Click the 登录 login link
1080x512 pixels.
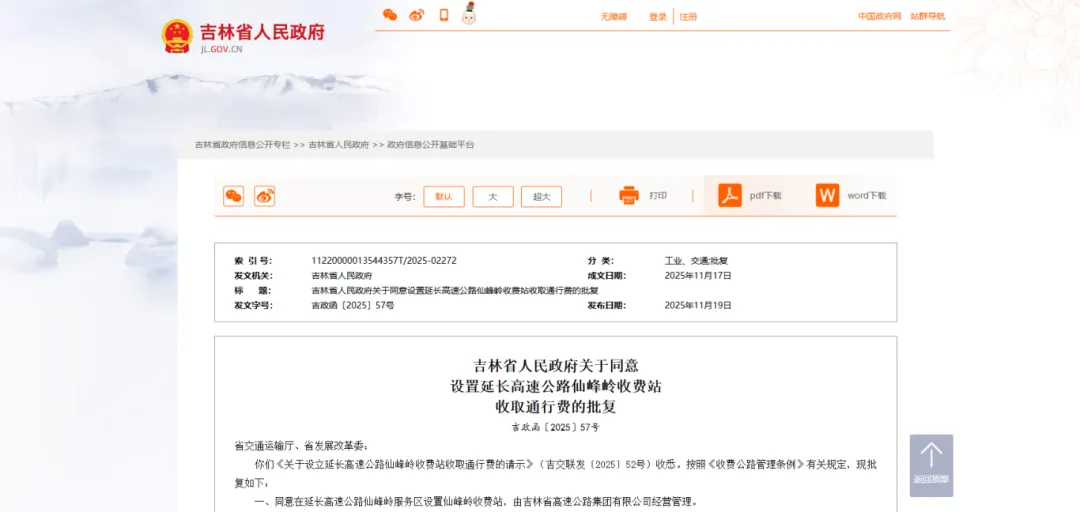point(657,17)
